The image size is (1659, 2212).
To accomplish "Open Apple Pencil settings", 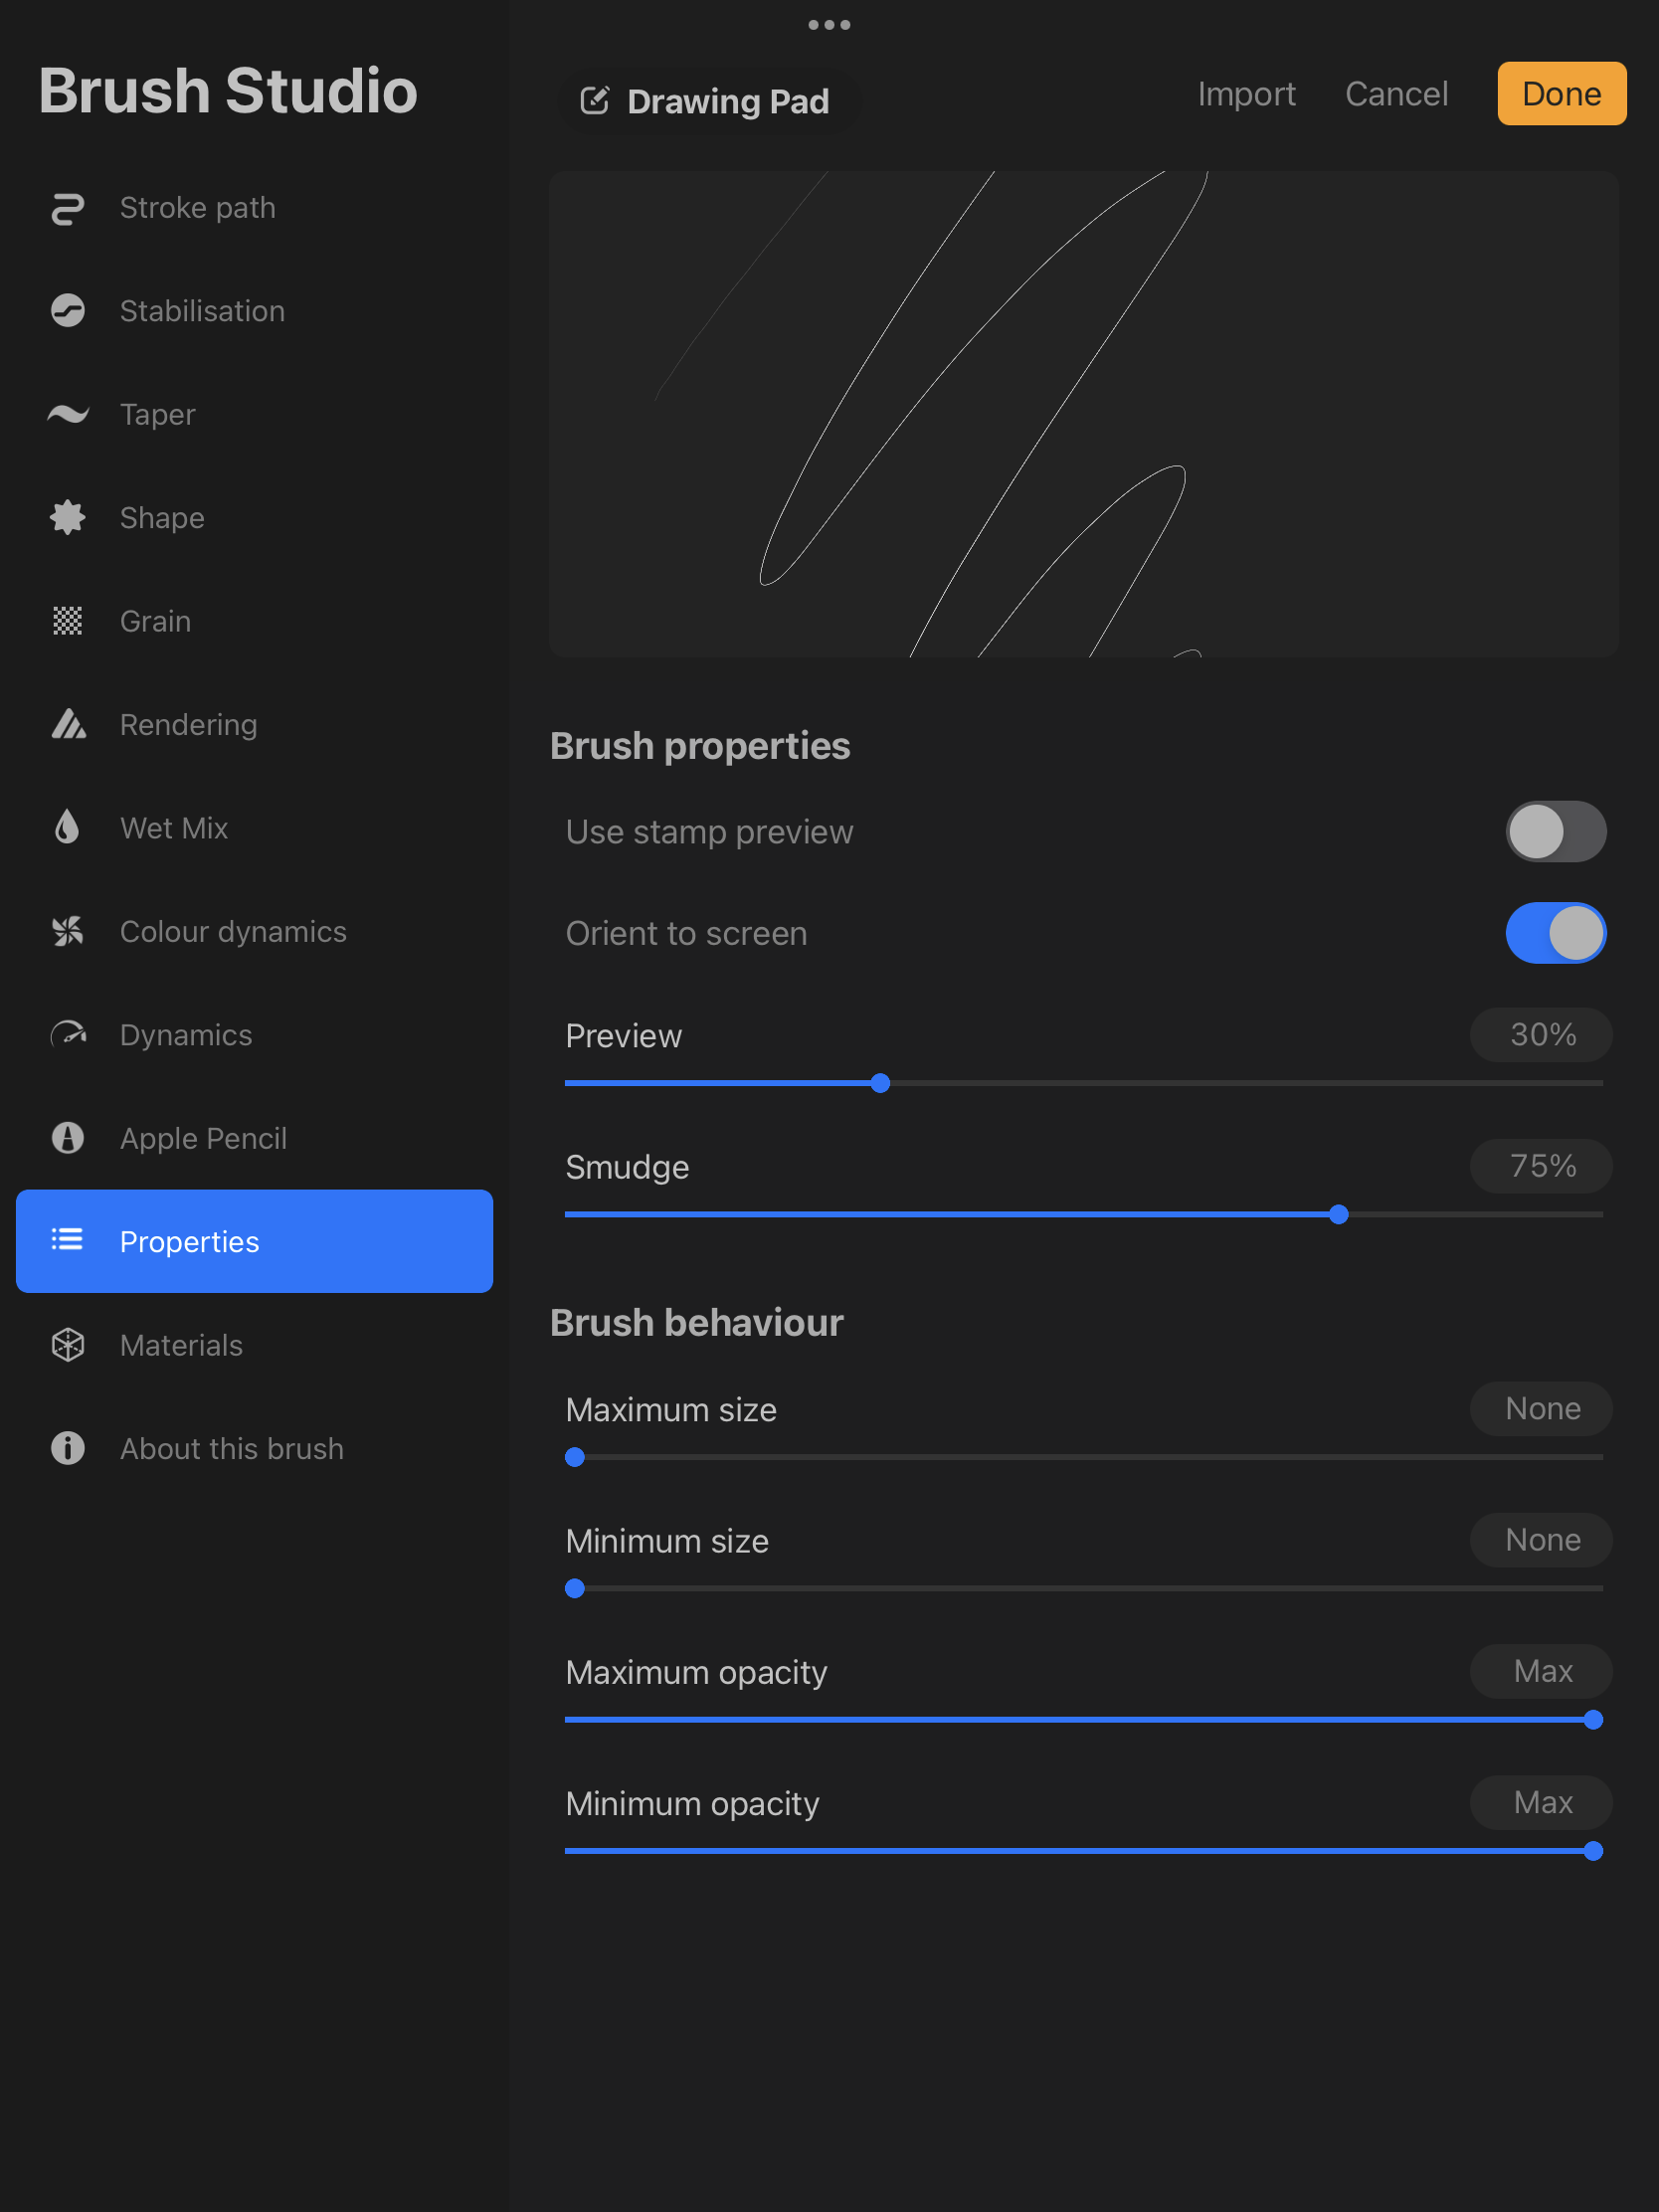I will (x=254, y=1138).
